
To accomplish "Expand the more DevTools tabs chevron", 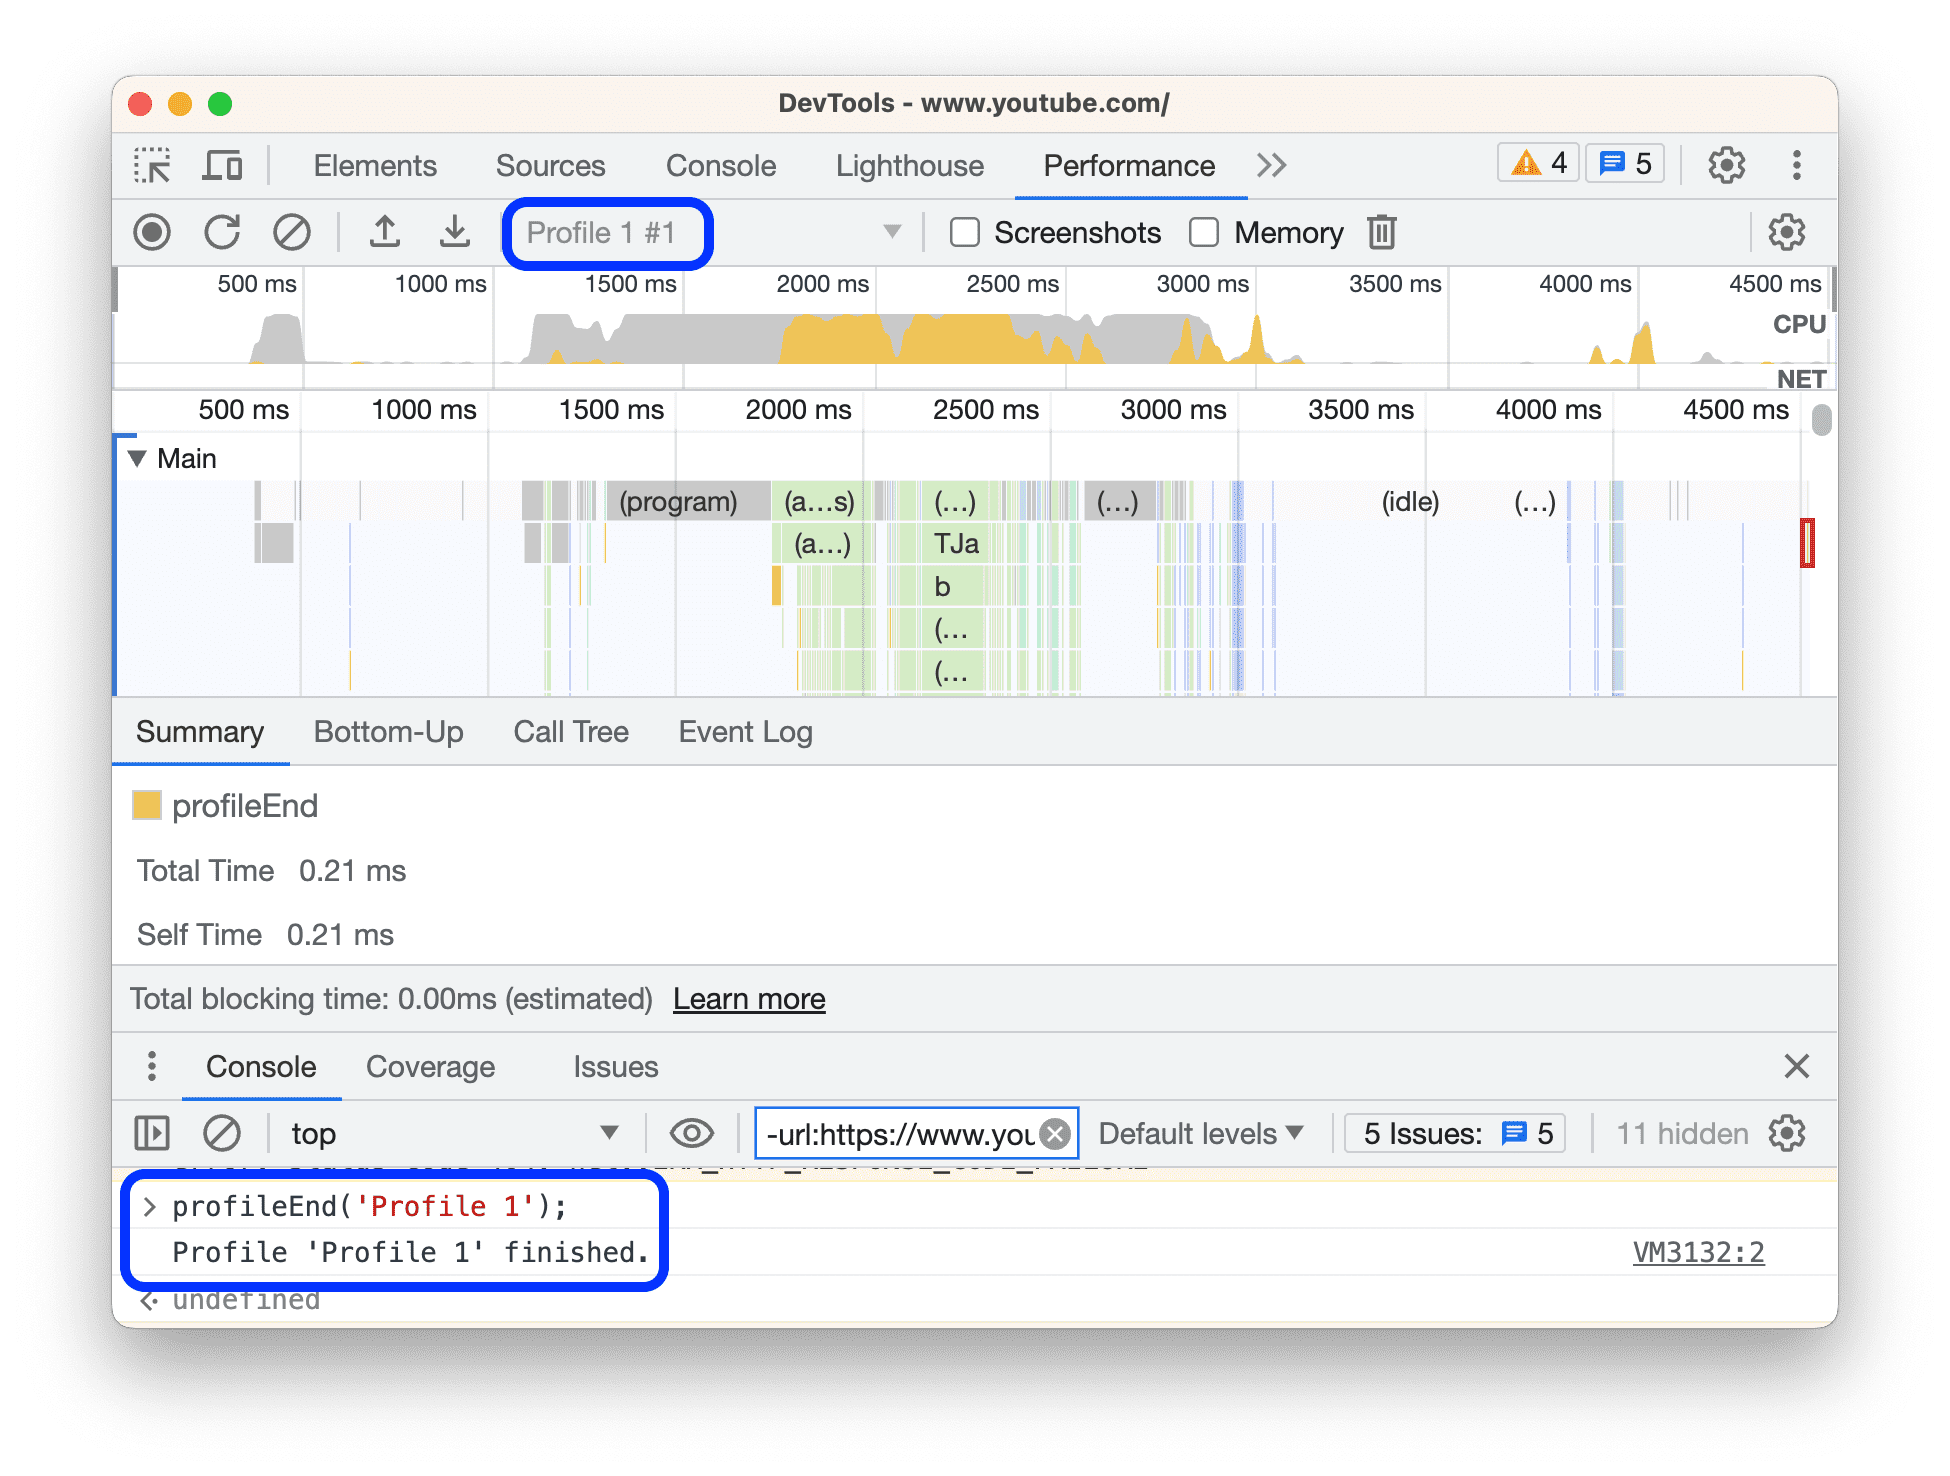I will click(x=1271, y=166).
